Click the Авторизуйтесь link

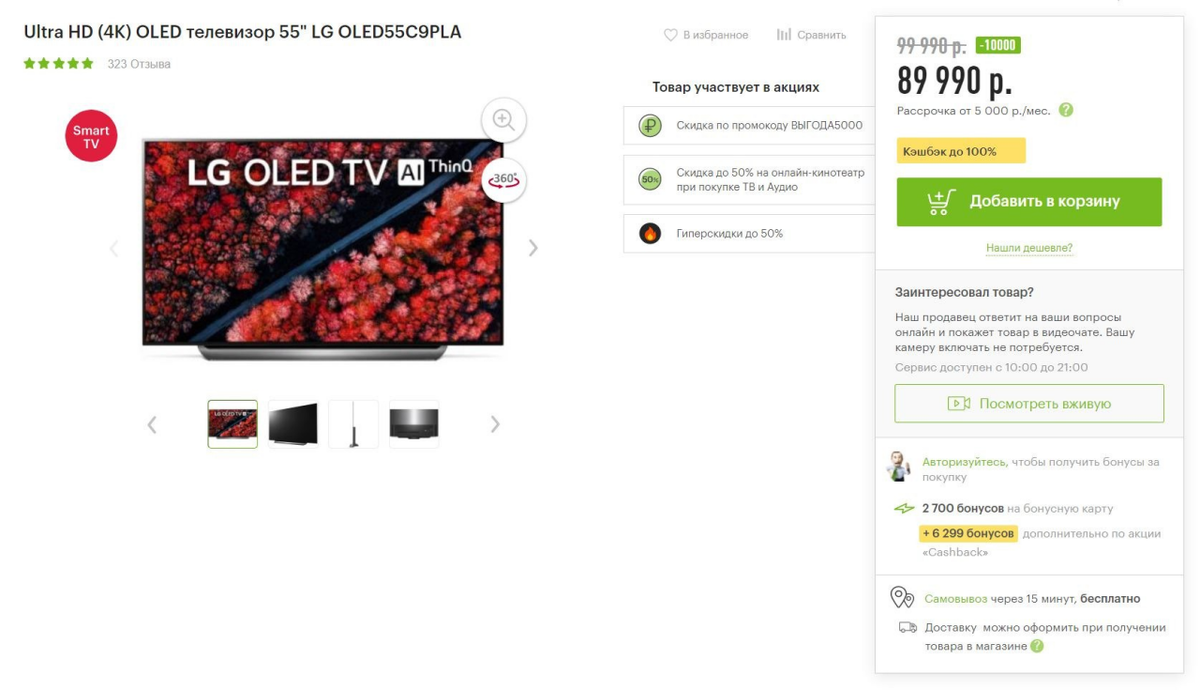[x=964, y=462]
